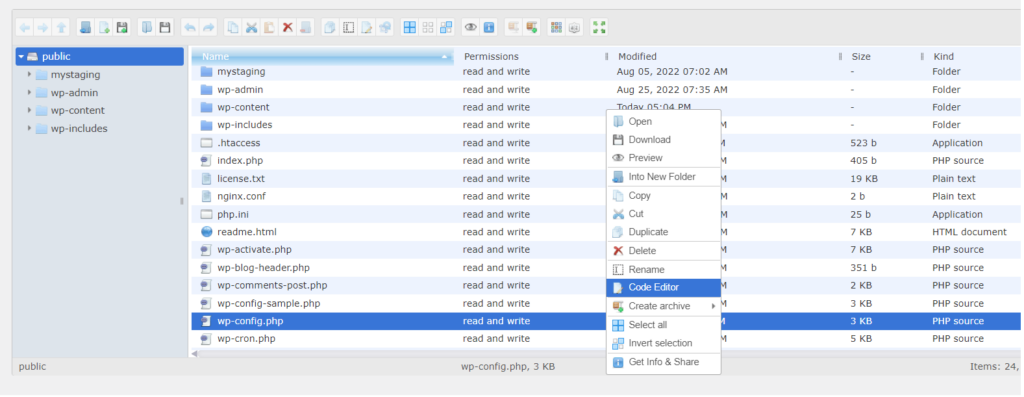This screenshot has height=397, width=1024.
Task: Click the Cut scissors icon in toolbar
Action: click(x=251, y=27)
